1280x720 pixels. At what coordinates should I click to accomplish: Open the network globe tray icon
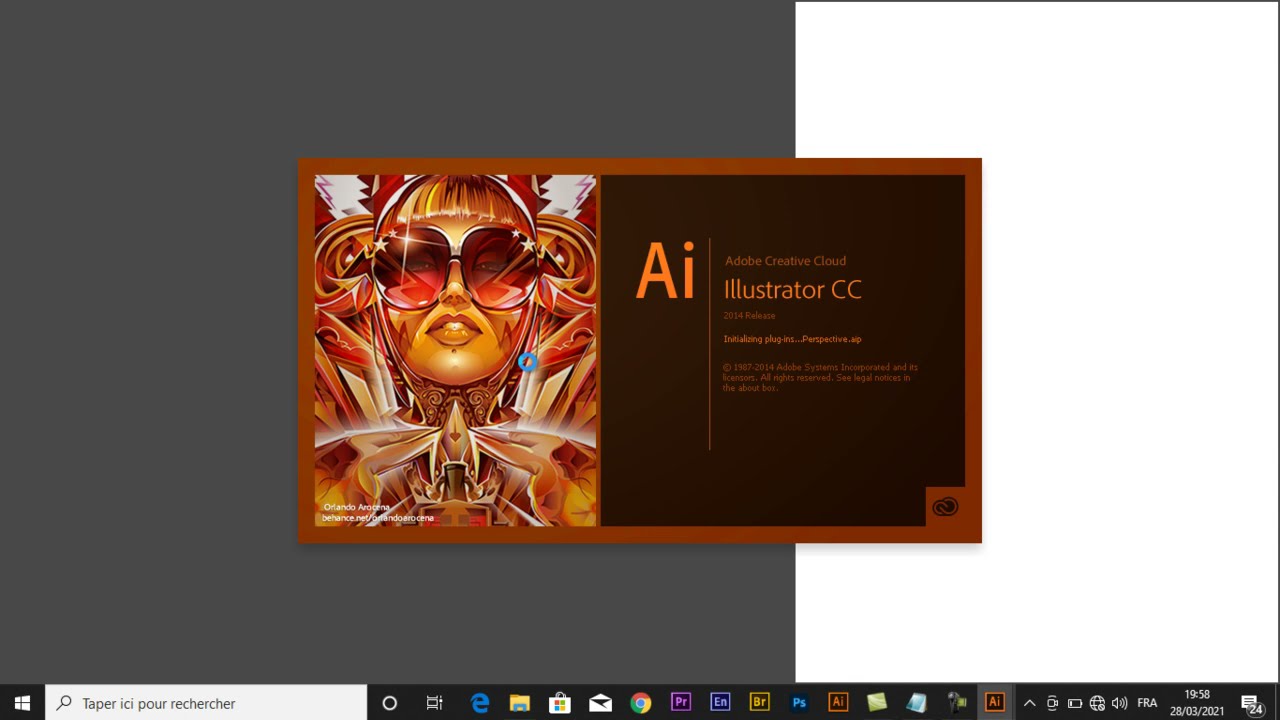coord(1097,703)
